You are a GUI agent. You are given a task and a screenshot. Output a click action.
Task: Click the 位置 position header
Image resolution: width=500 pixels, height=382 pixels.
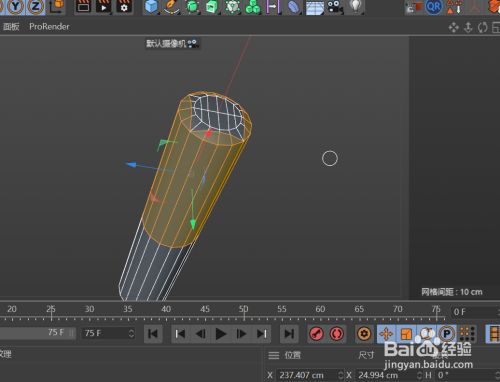293,355
